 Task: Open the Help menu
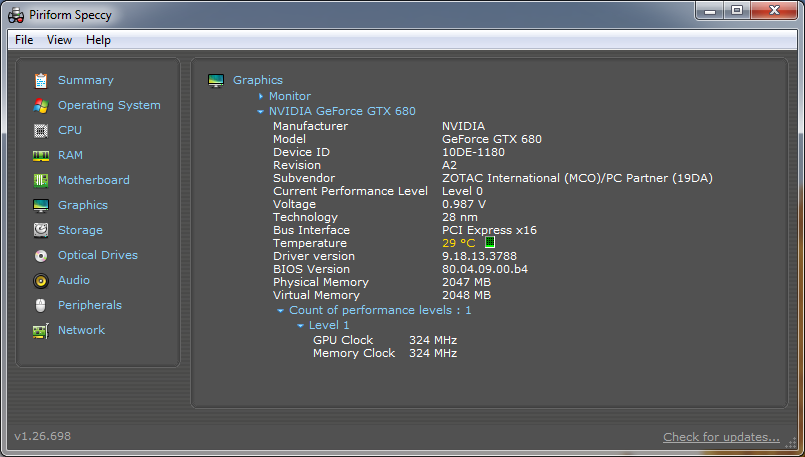click(x=98, y=40)
